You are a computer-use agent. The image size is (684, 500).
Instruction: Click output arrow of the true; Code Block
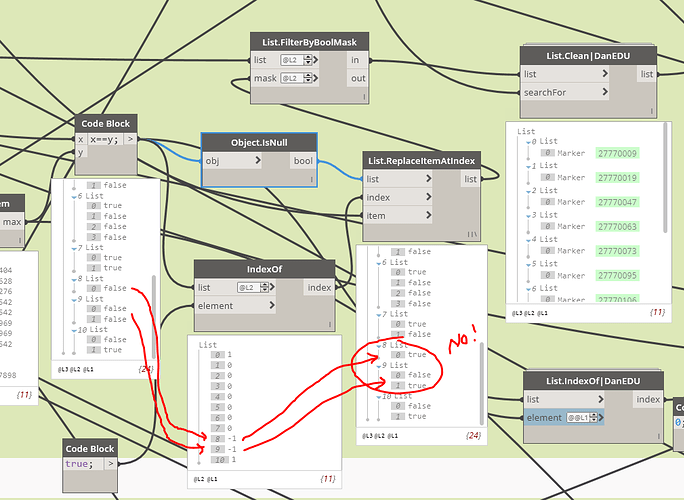(x=111, y=464)
